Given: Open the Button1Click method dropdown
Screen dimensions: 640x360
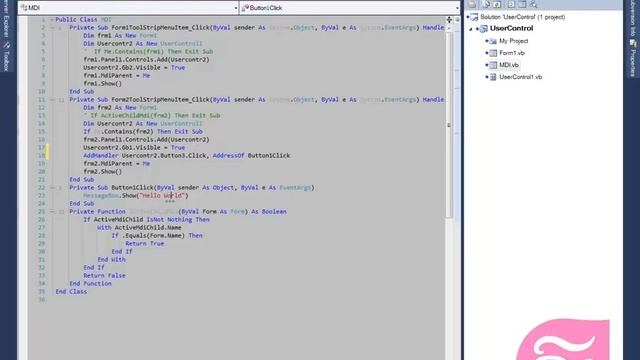Looking at the screenshot, I should point(457,8).
